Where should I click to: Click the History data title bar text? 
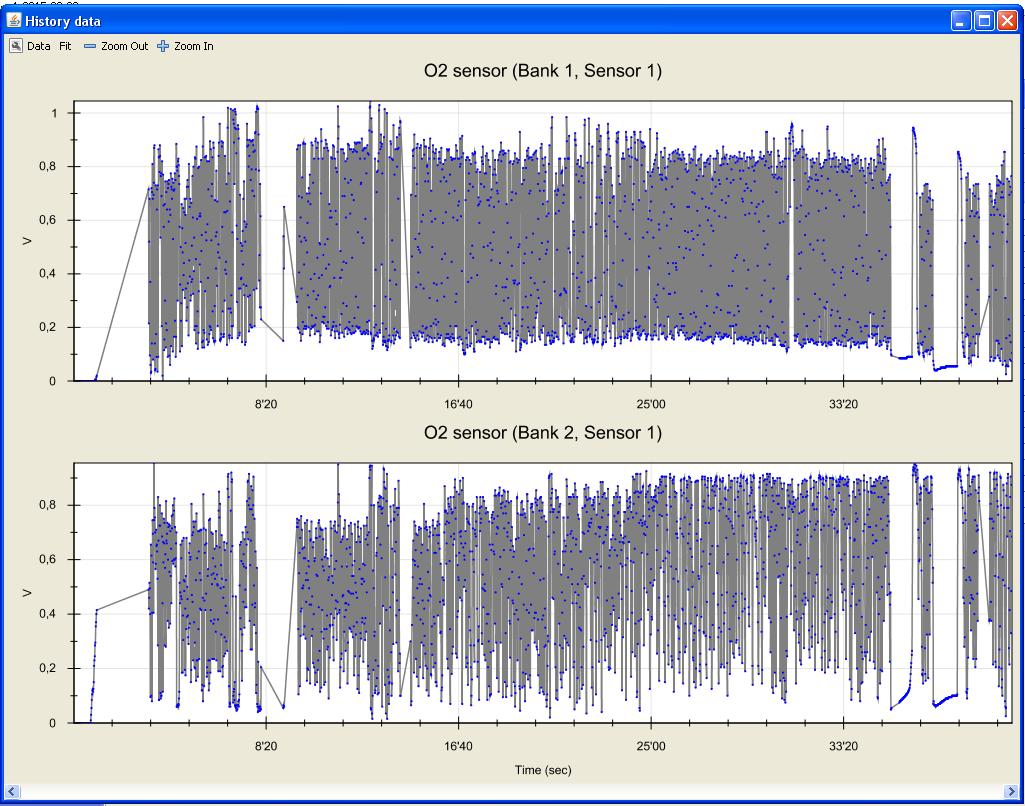pos(63,21)
